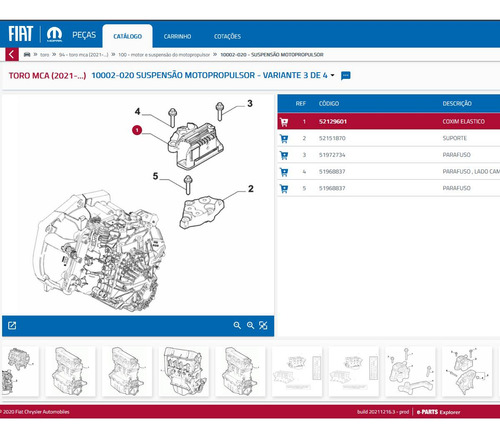Open diagram in new window icon
The height and width of the screenshot is (439, 500).
pyautogui.click(x=12, y=325)
